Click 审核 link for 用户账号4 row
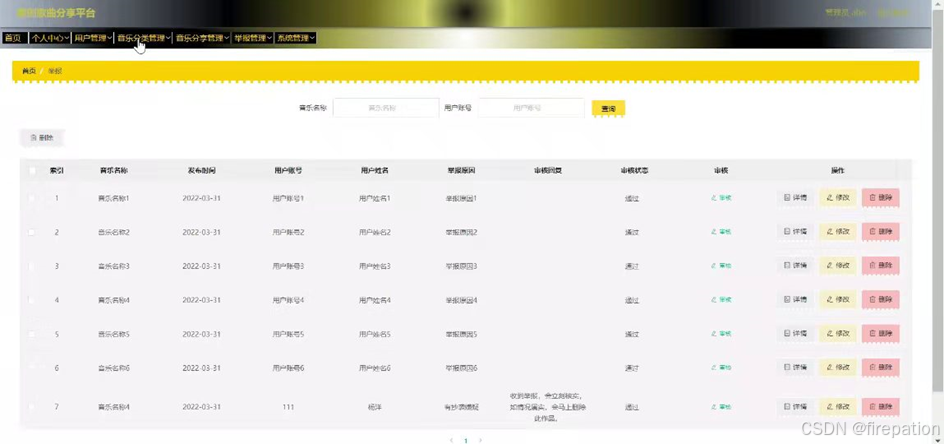 coord(721,299)
